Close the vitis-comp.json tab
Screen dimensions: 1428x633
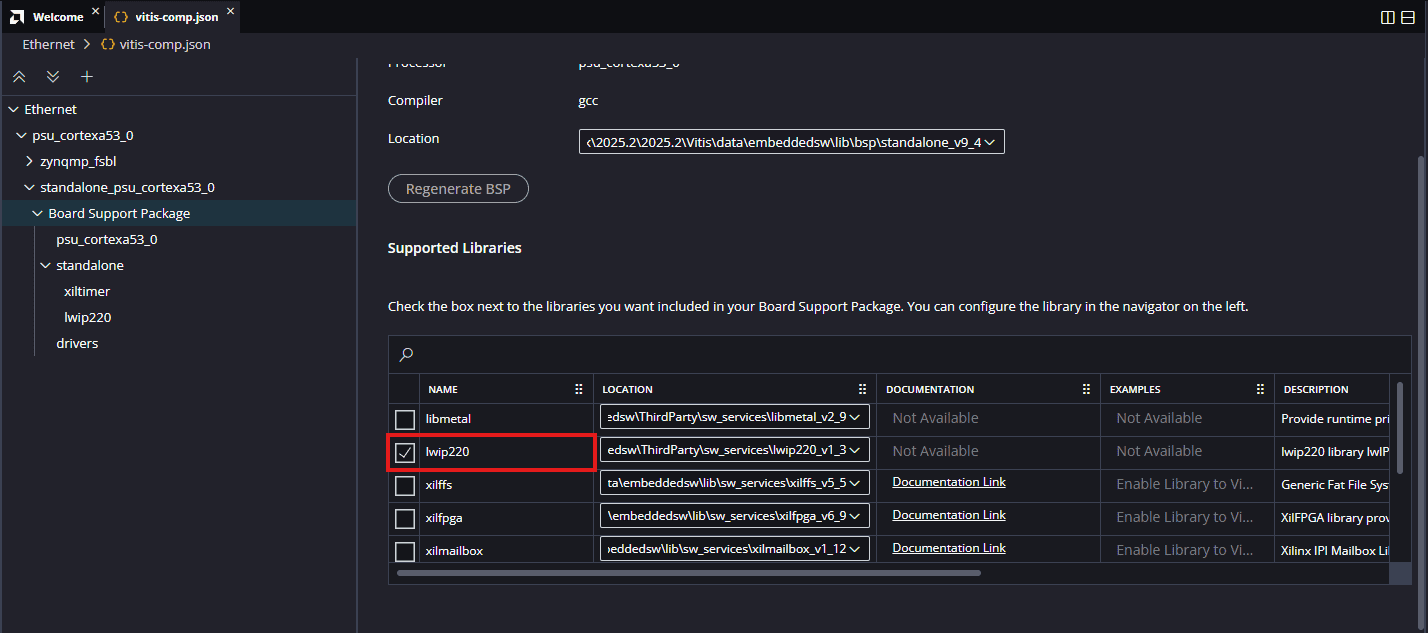click(230, 11)
